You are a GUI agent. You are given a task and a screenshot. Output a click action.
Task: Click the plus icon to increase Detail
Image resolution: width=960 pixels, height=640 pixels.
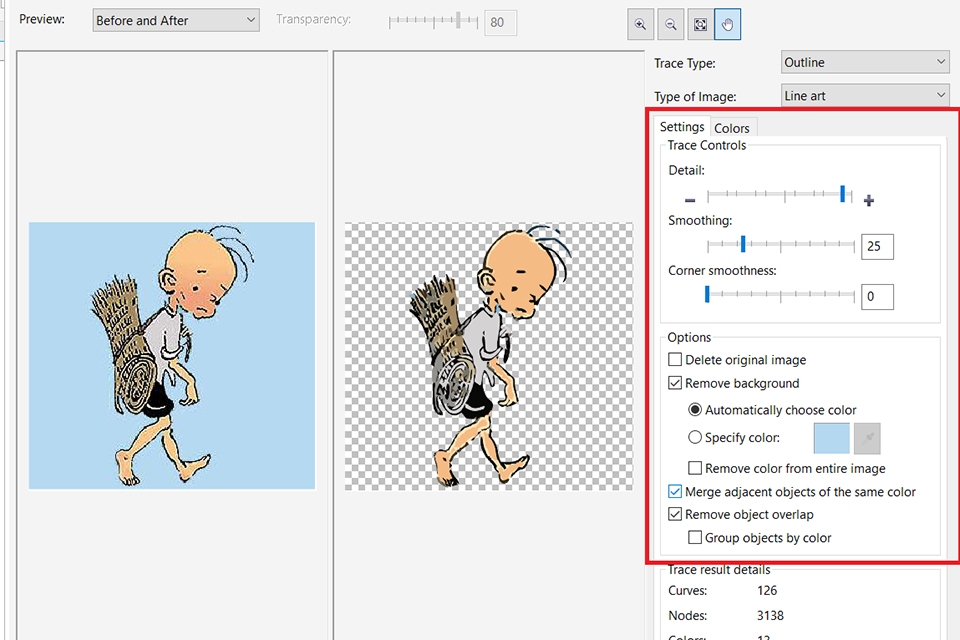click(868, 199)
